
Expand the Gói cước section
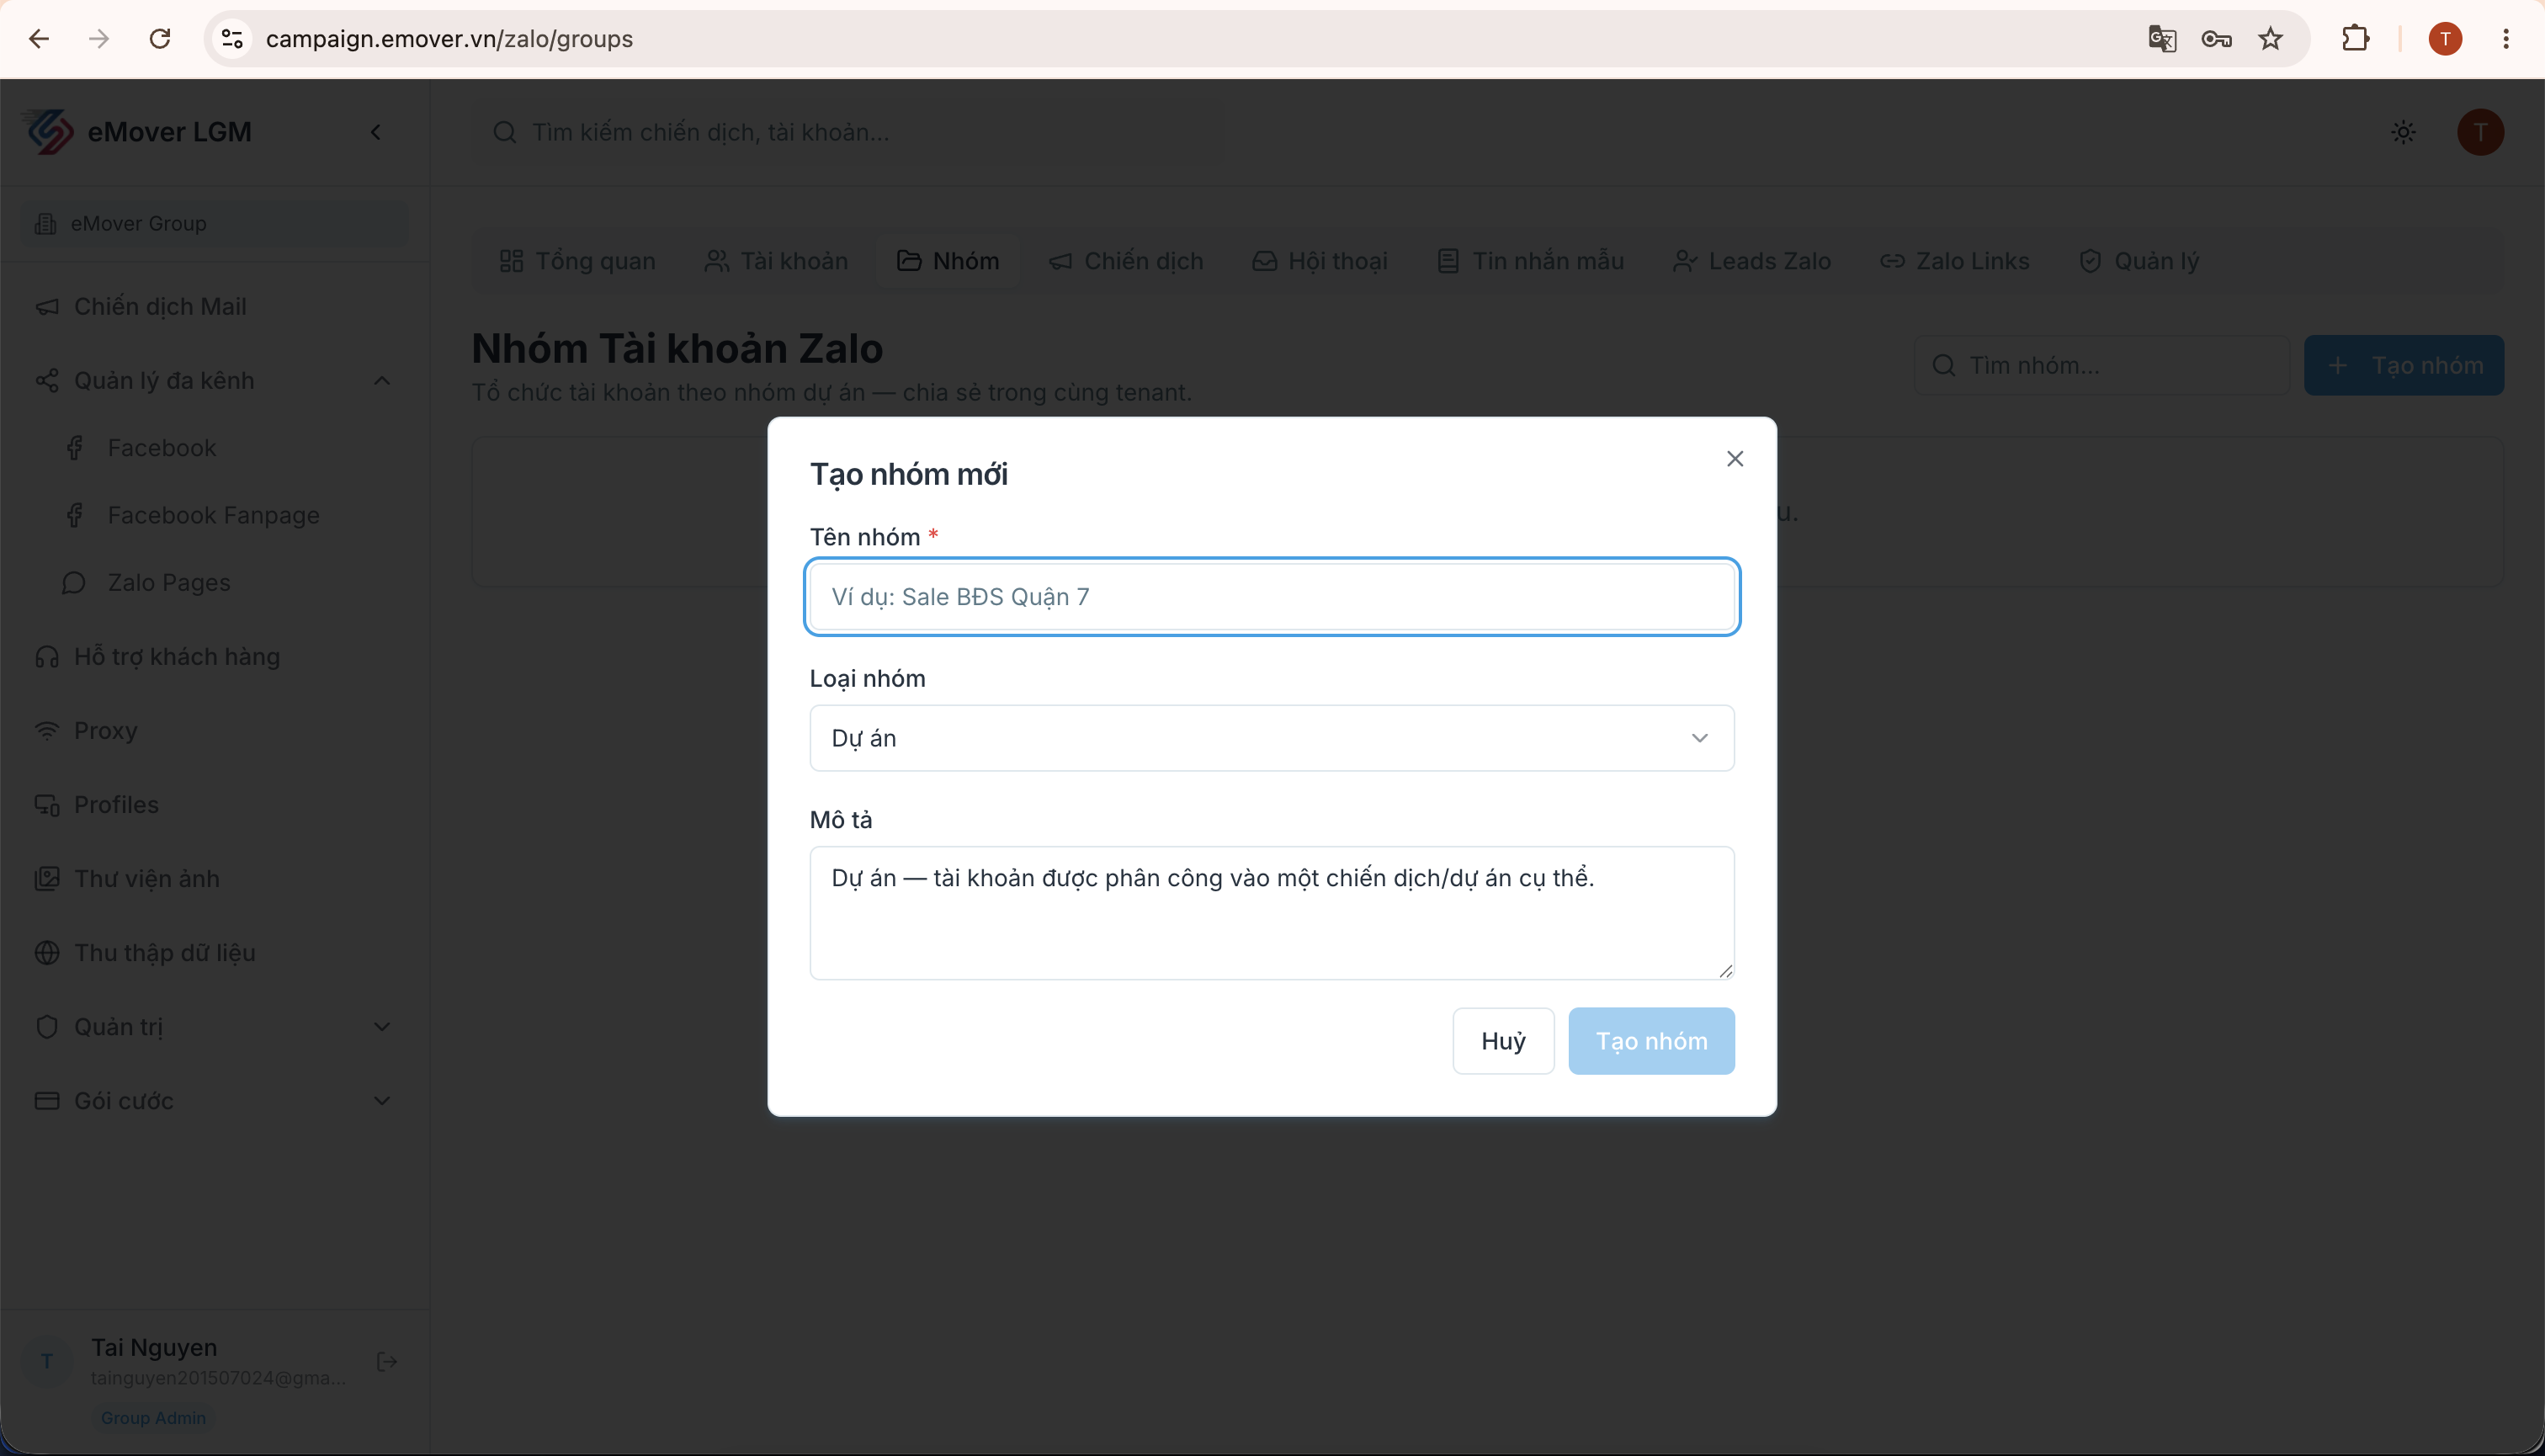click(x=215, y=1100)
